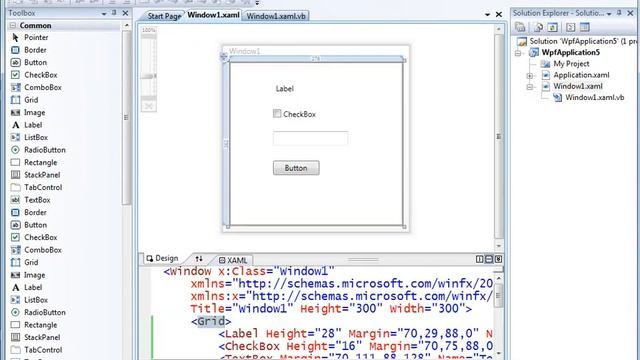640x360 pixels.
Task: Click the splitter grip between Design and XAML
Action: click(x=363, y=259)
